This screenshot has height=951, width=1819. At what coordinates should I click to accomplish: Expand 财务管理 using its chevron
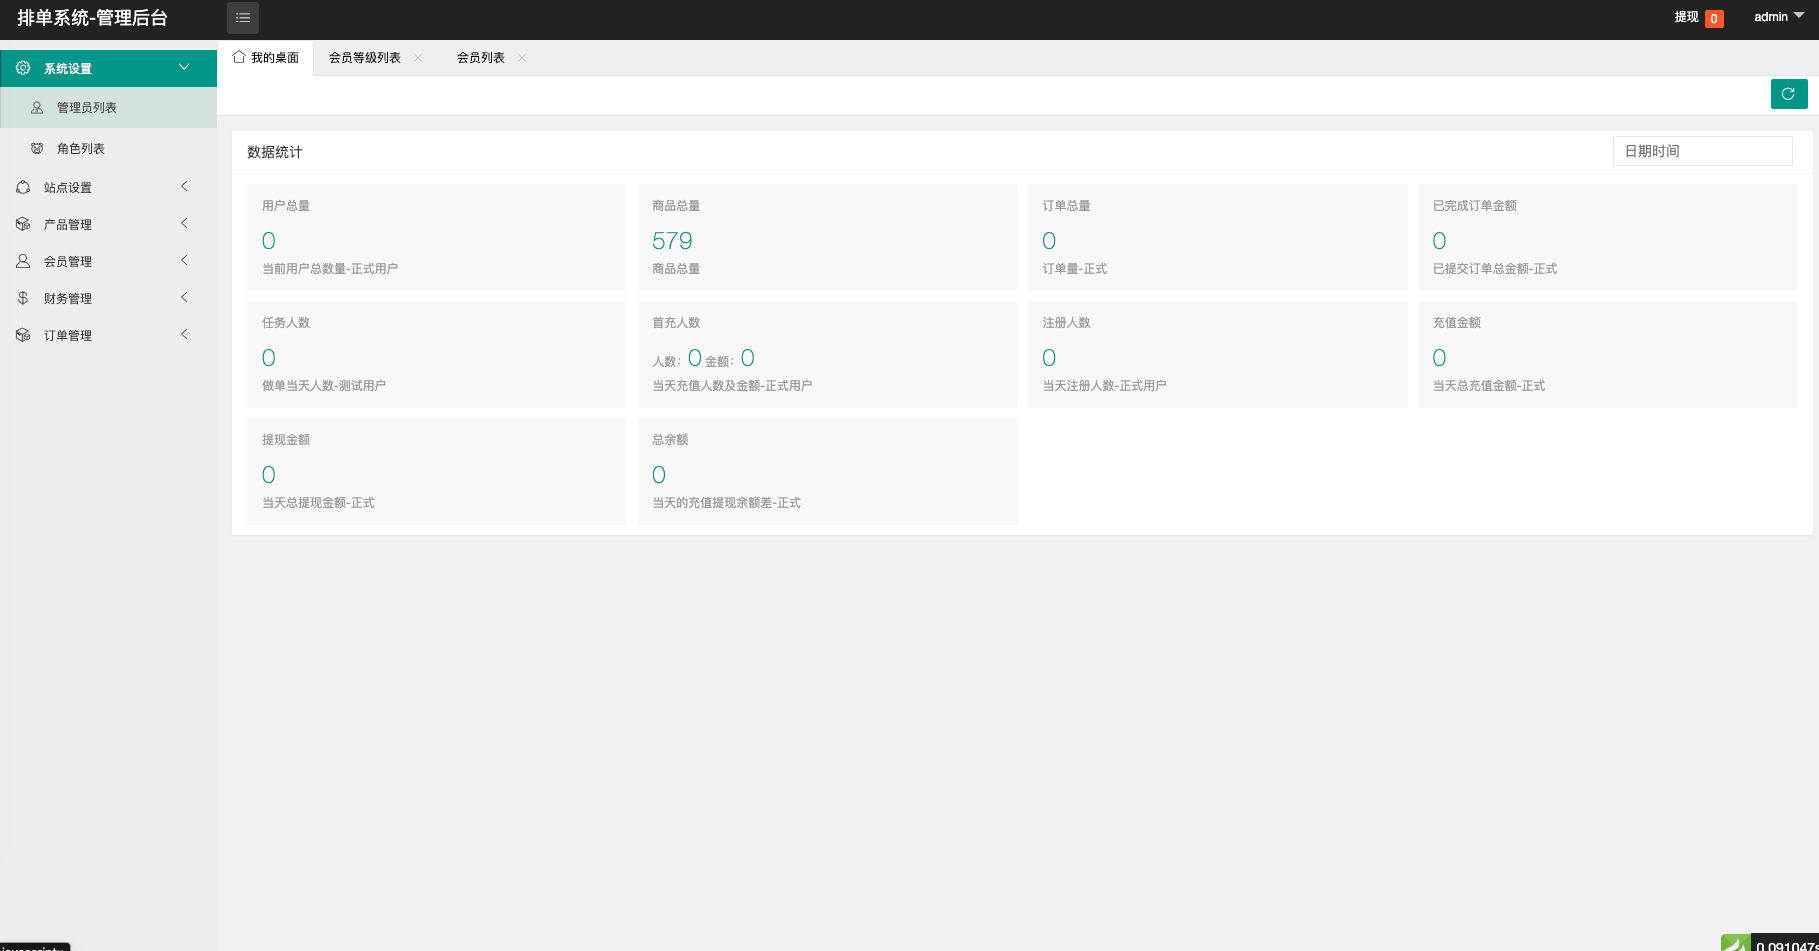[x=184, y=297]
